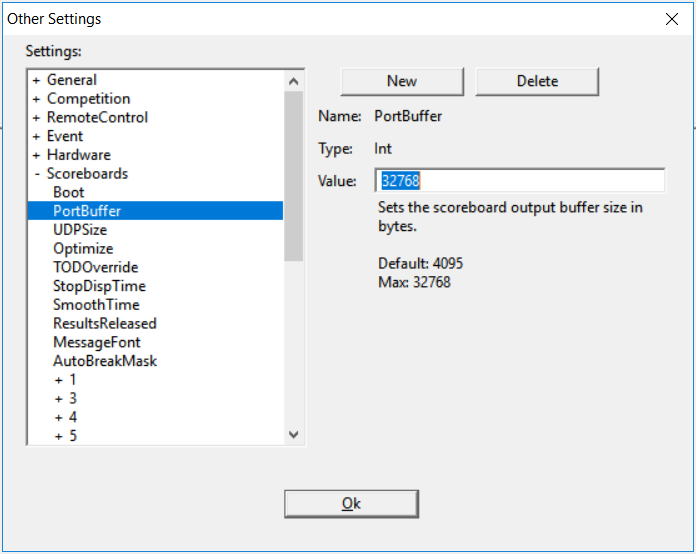The width and height of the screenshot is (696, 554).
Task: Select the UDPSize setting
Action: (80, 230)
